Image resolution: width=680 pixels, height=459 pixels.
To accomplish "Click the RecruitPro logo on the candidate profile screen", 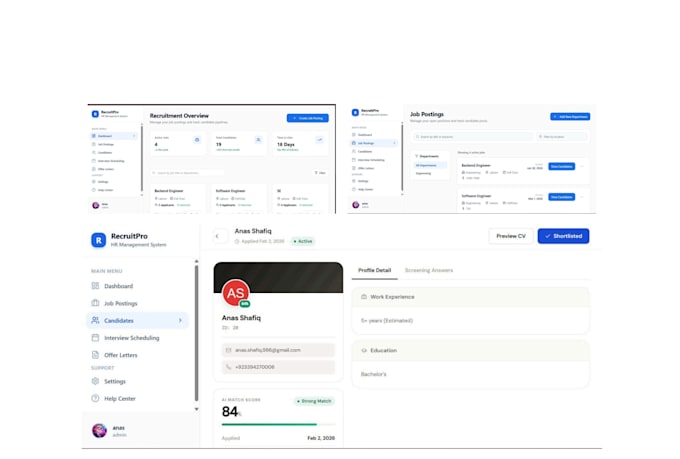I will coord(98,240).
